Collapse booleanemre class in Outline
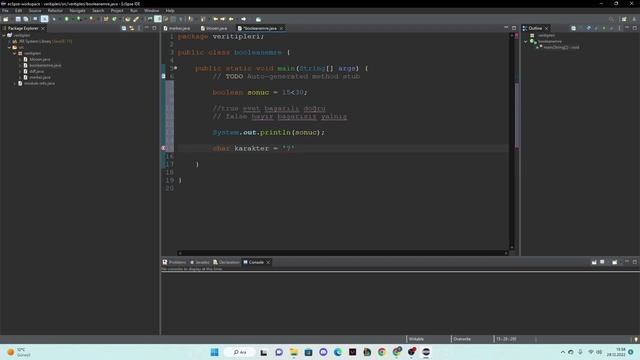640x360 pixels. pos(526,41)
